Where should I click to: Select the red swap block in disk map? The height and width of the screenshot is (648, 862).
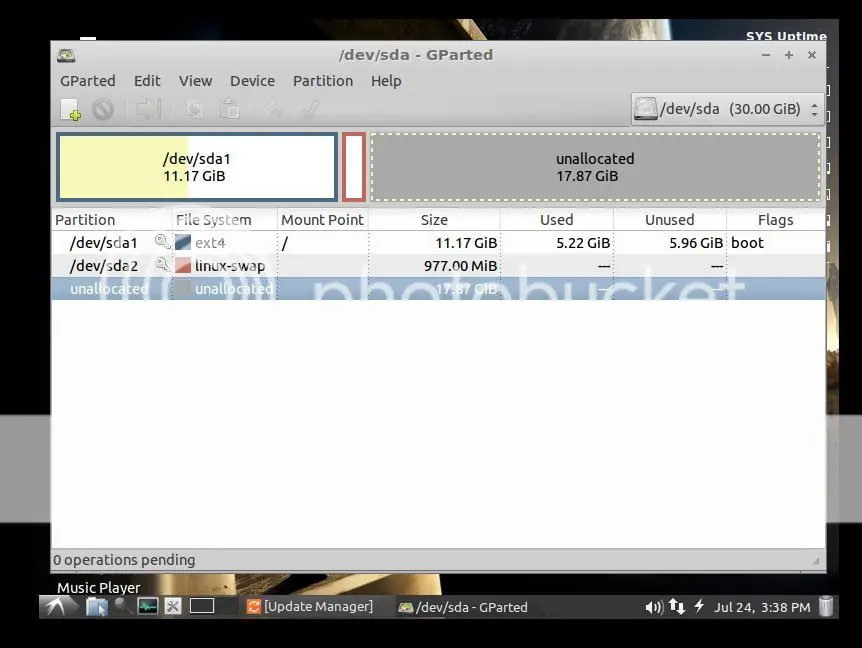pyautogui.click(x=353, y=167)
